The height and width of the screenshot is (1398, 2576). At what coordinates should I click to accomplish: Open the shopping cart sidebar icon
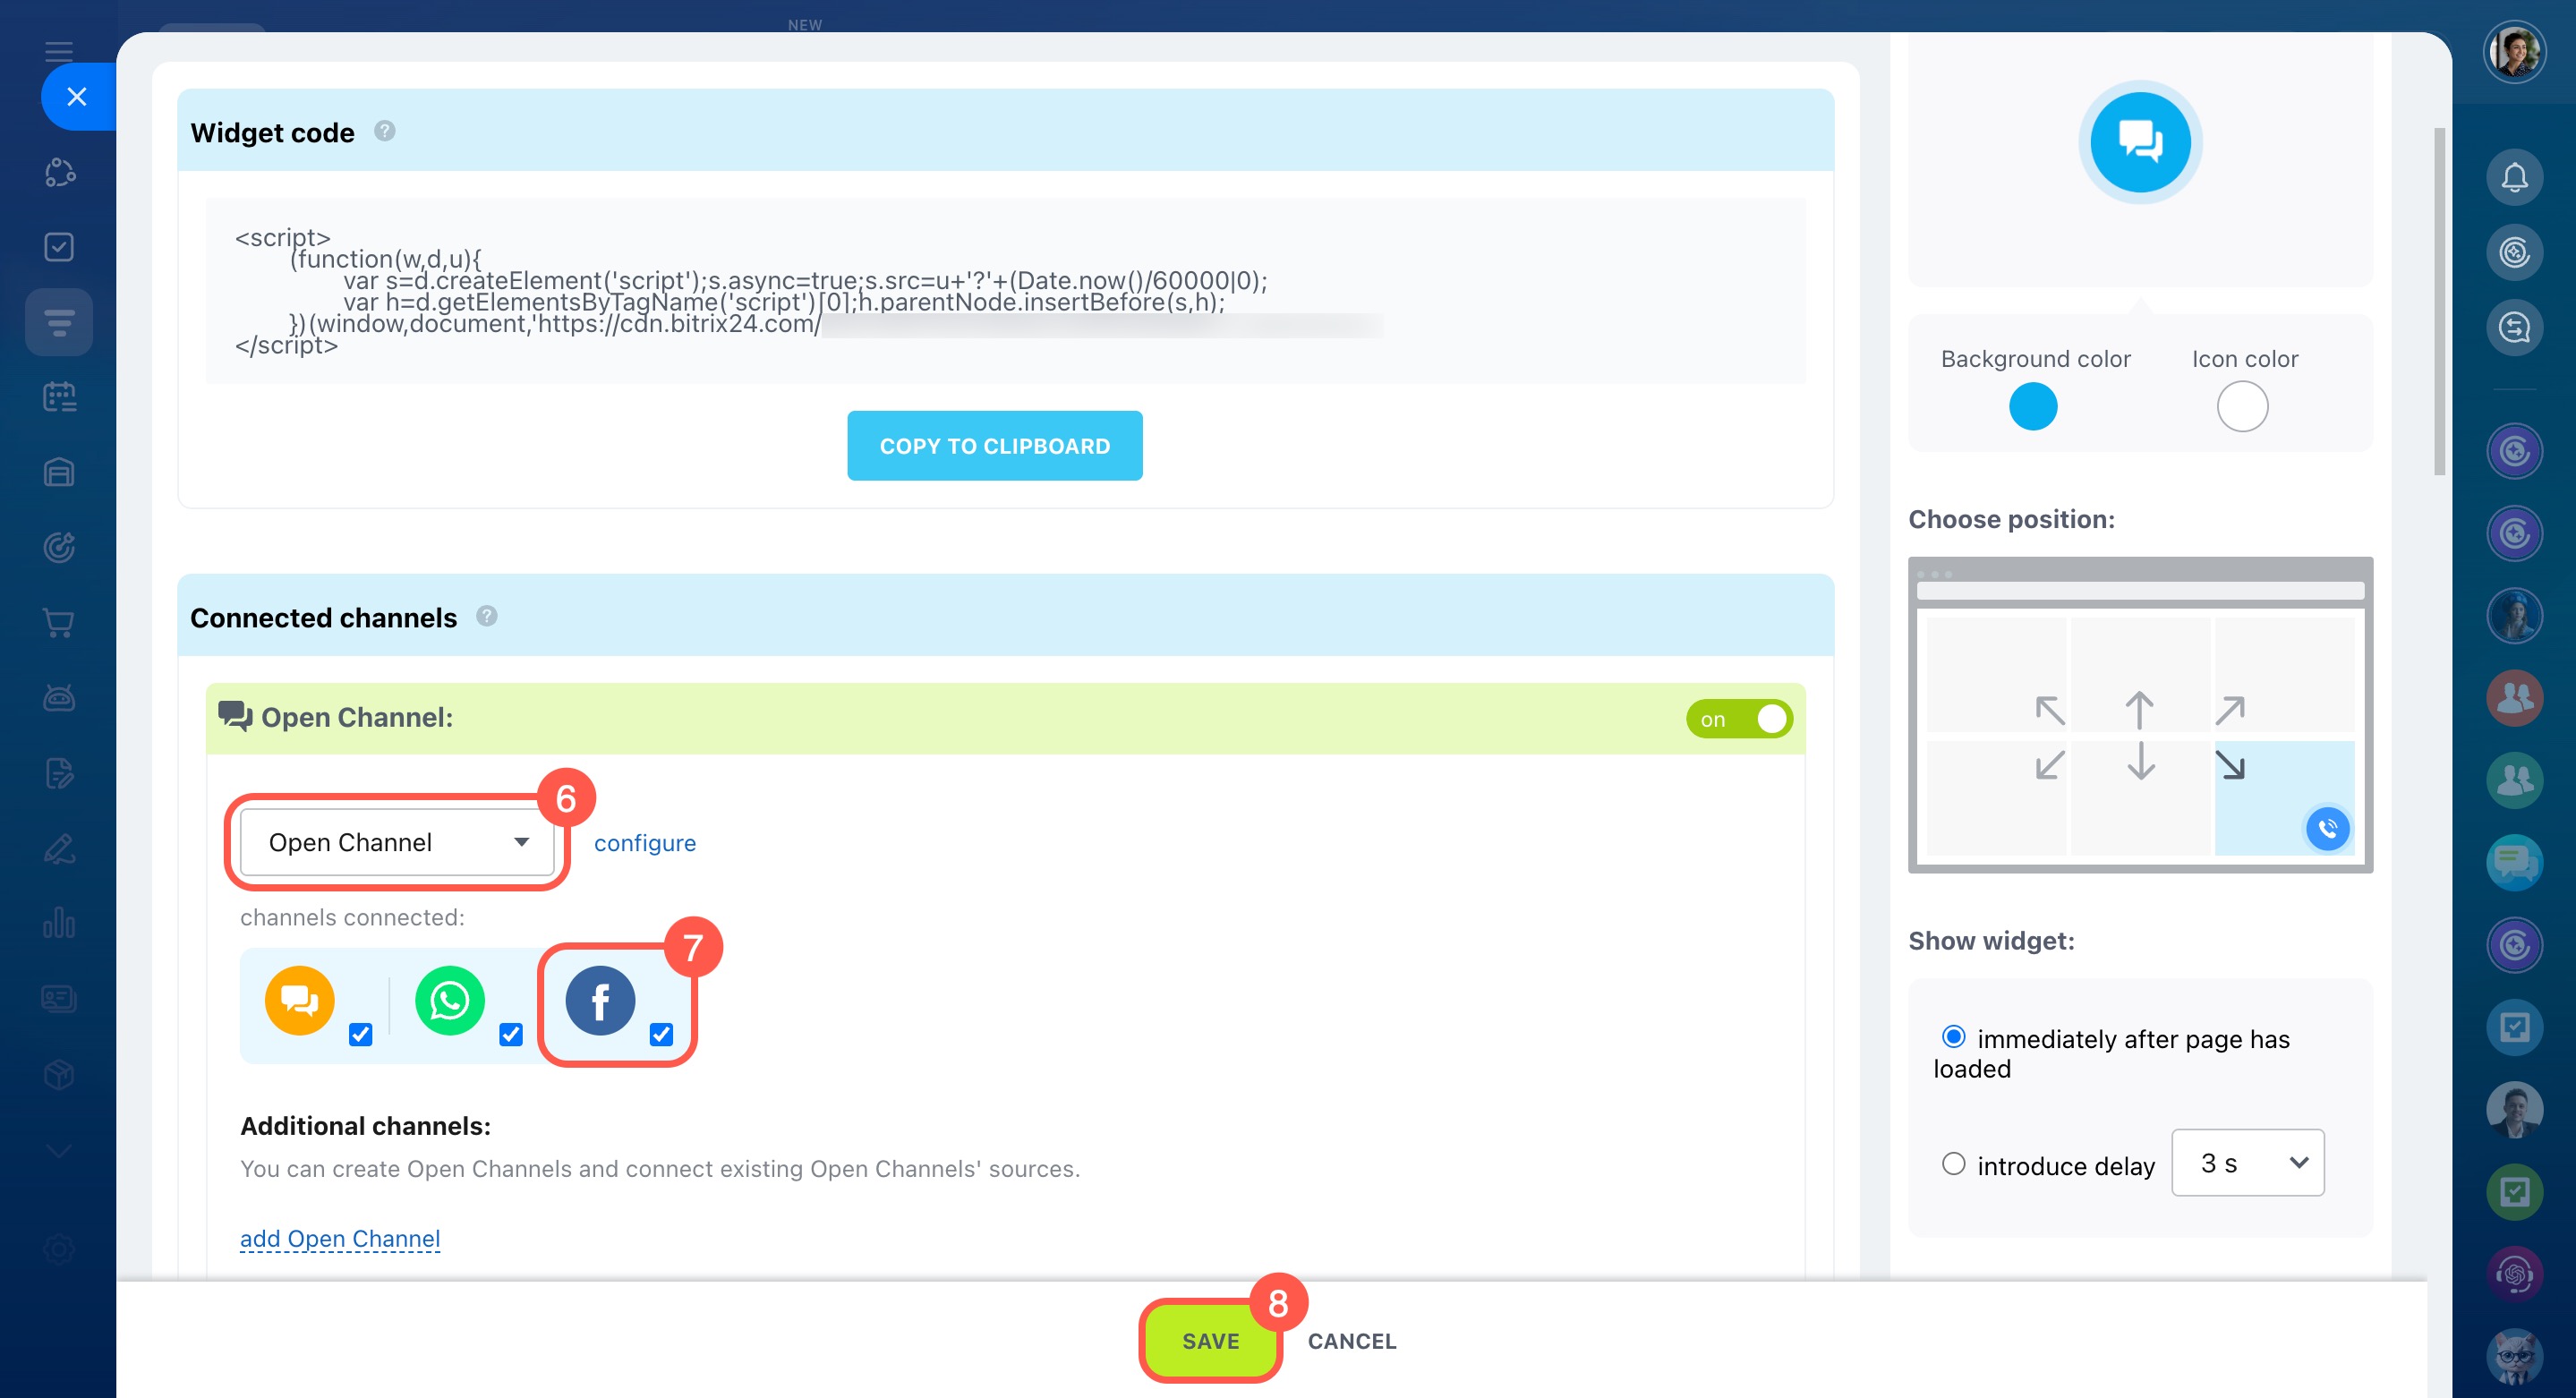pos(59,623)
